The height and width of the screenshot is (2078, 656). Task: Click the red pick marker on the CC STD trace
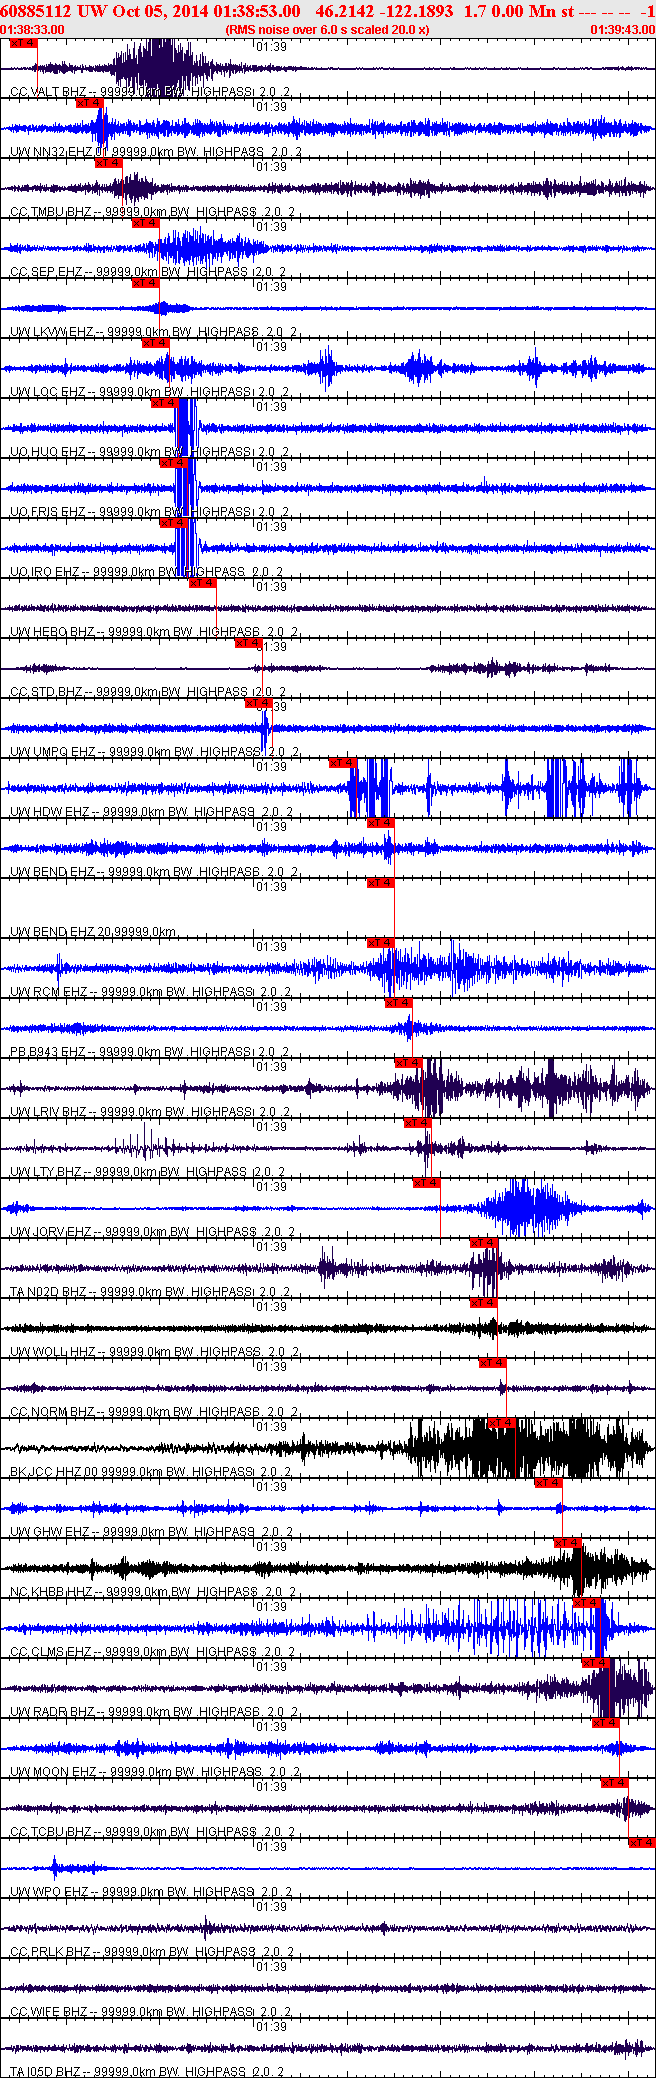click(248, 643)
